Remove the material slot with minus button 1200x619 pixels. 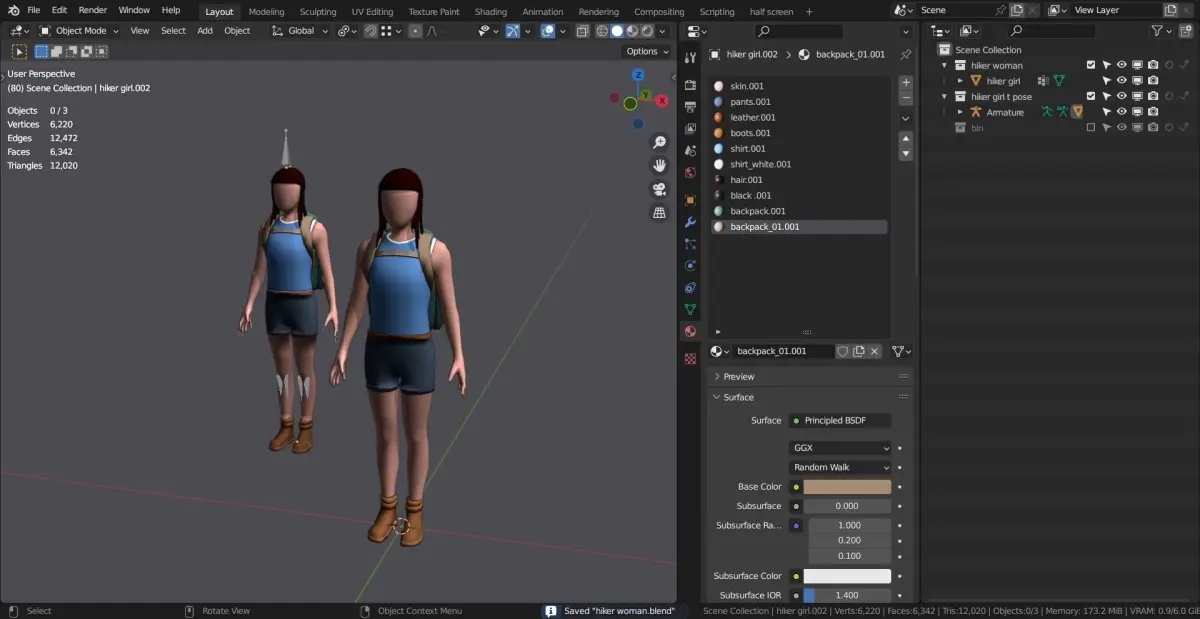point(906,97)
